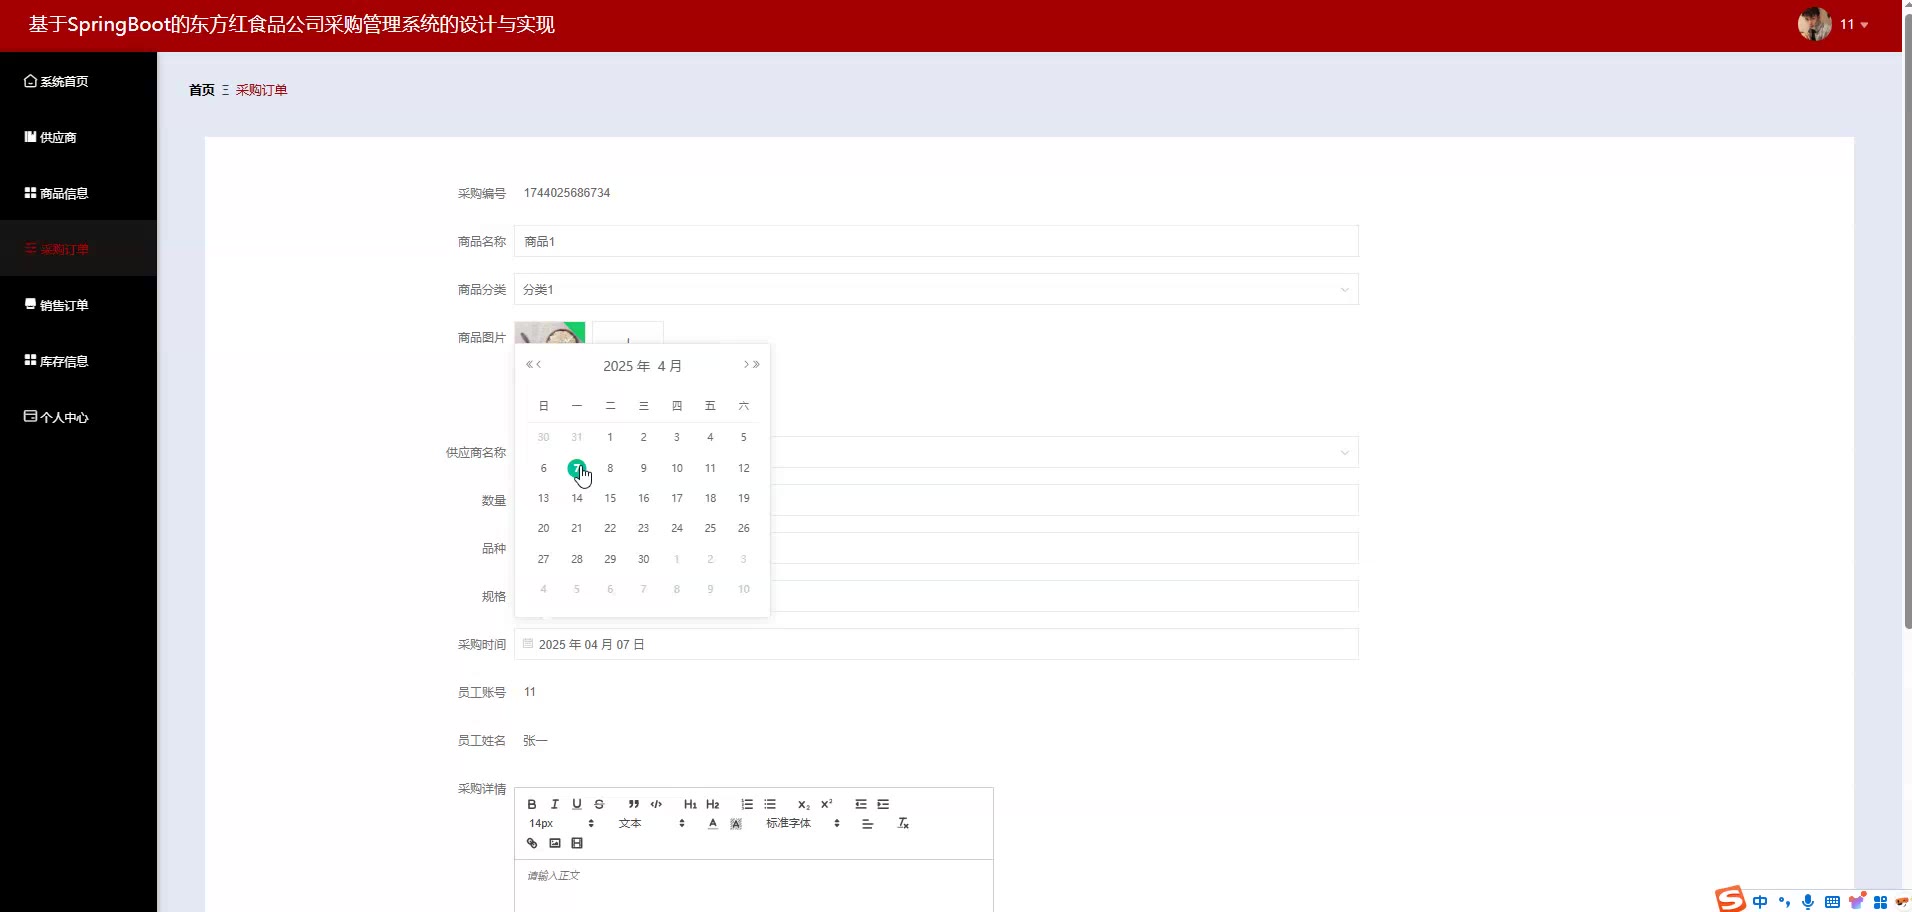This screenshot has height=912, width=1912.
Task: Toggle Sogou punctuation mode
Action: [x=1784, y=902]
